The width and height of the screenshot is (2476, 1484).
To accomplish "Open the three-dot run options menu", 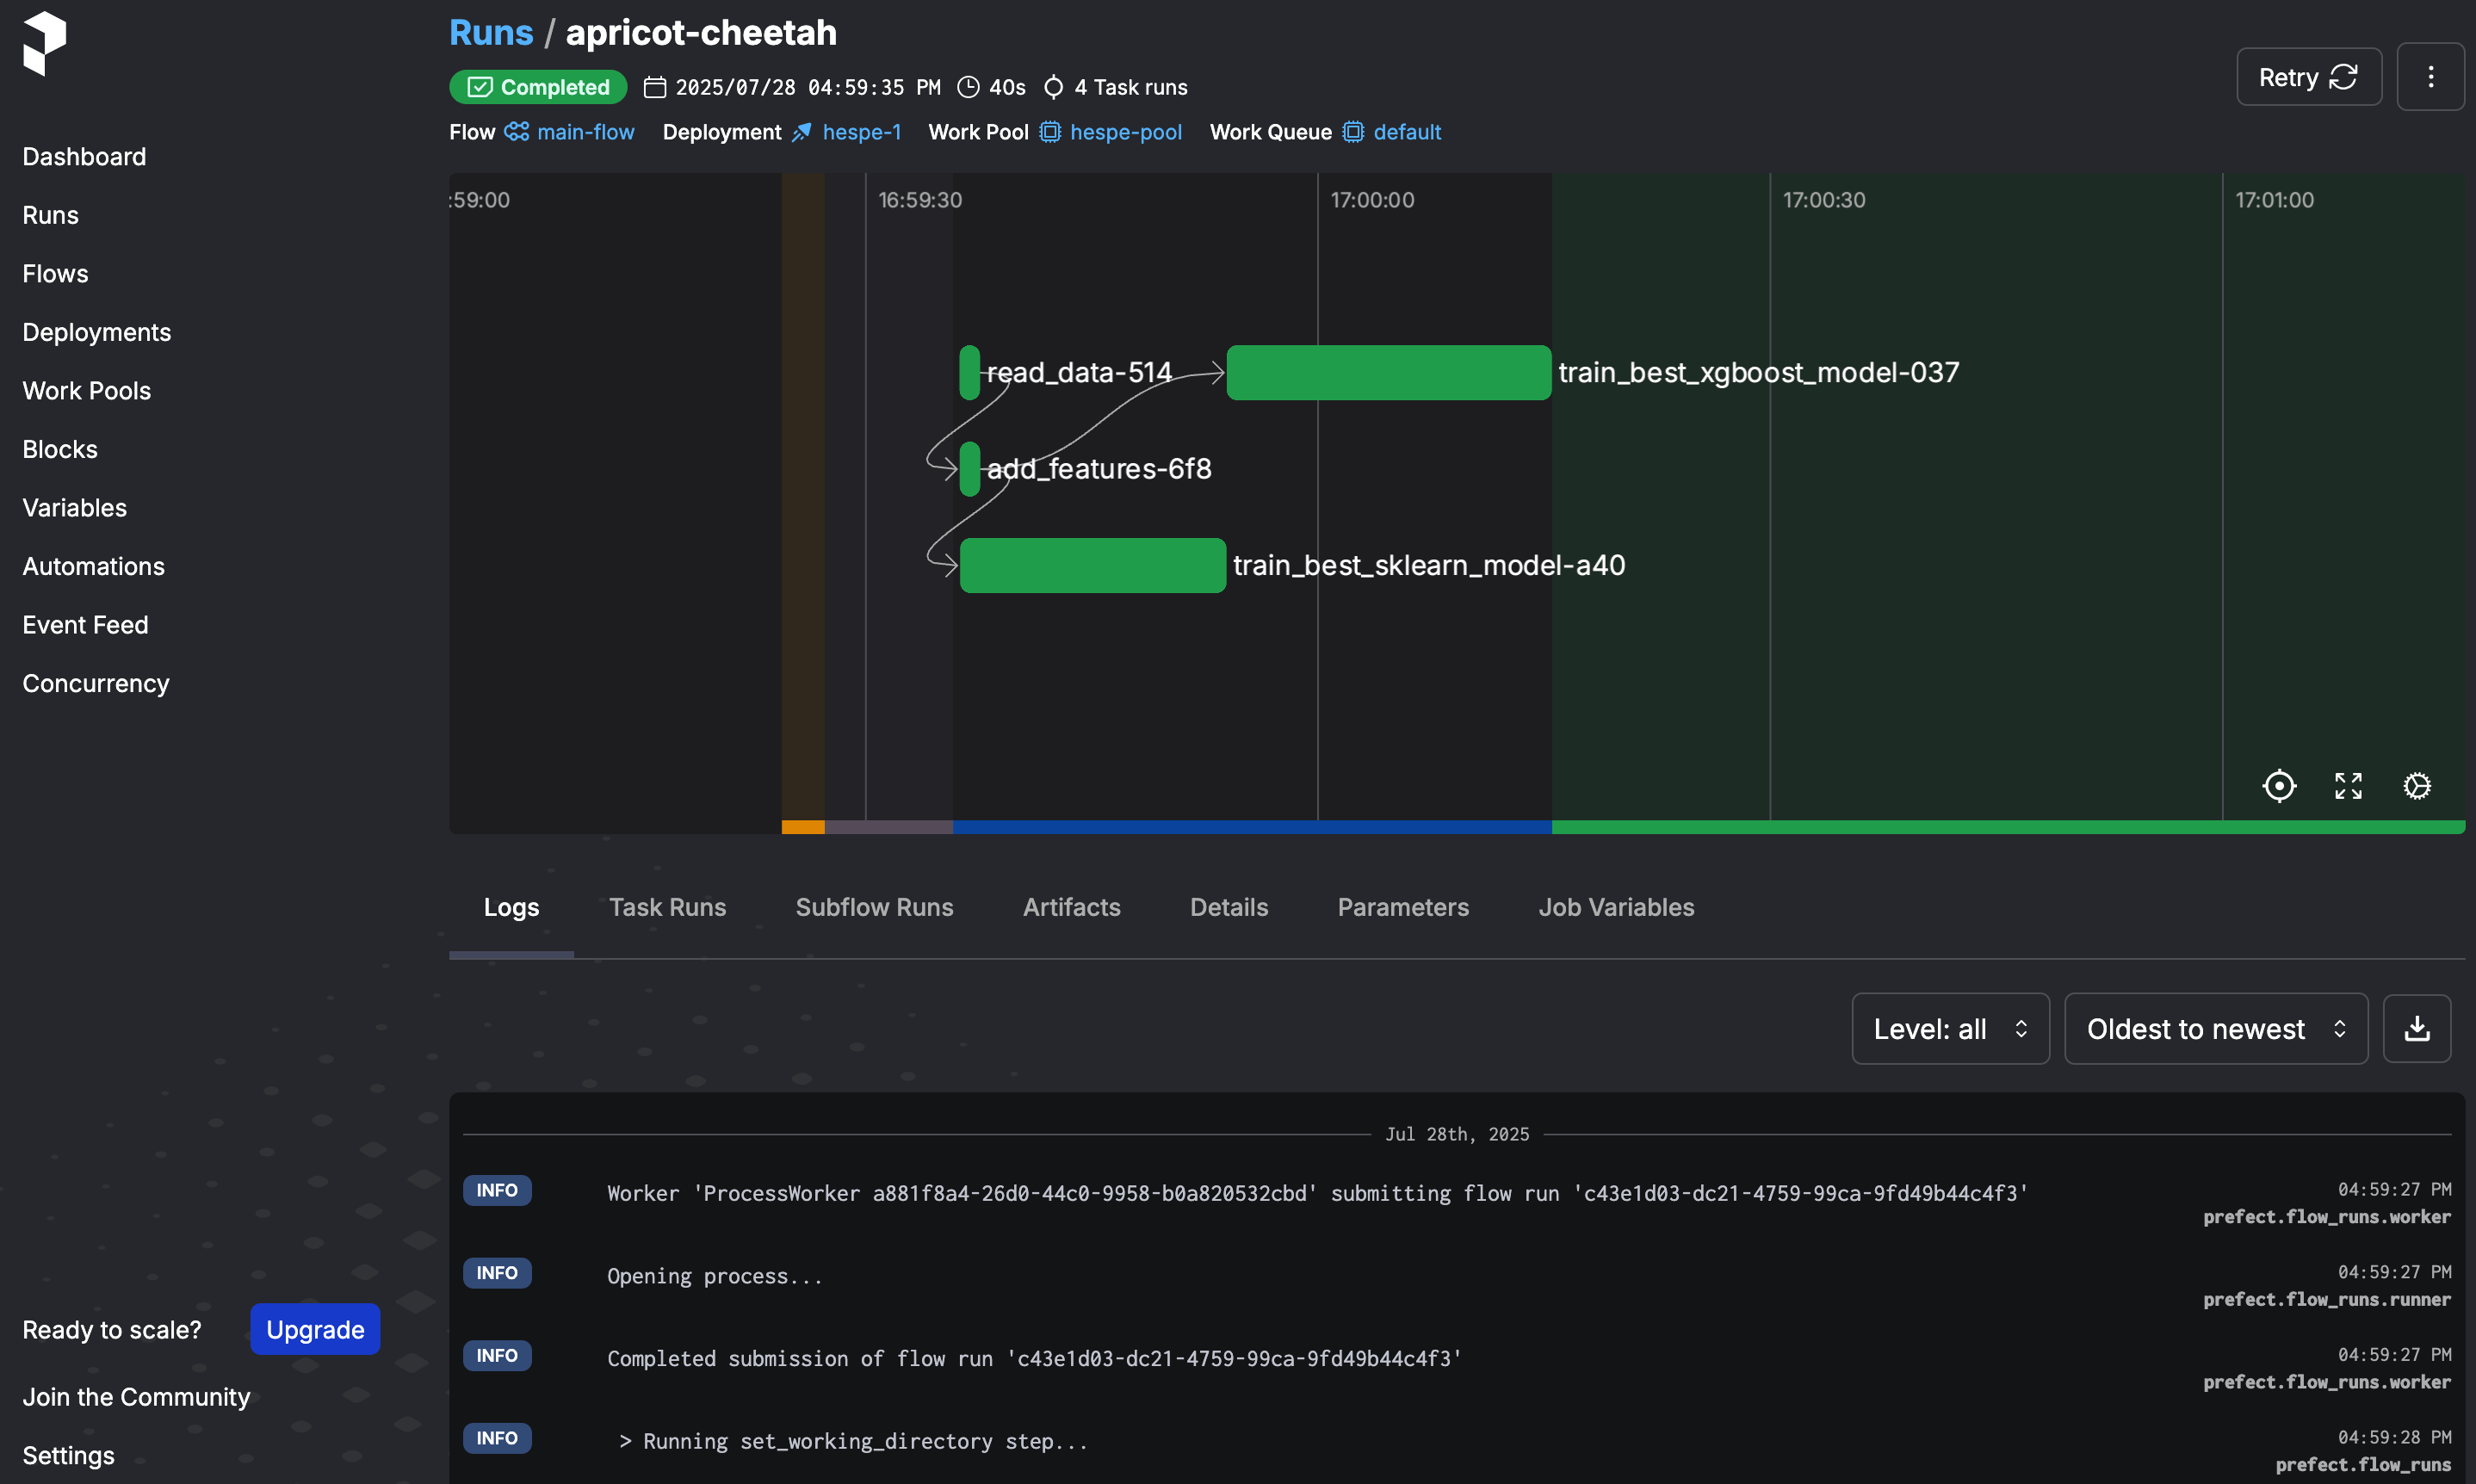I will pyautogui.click(x=2430, y=77).
